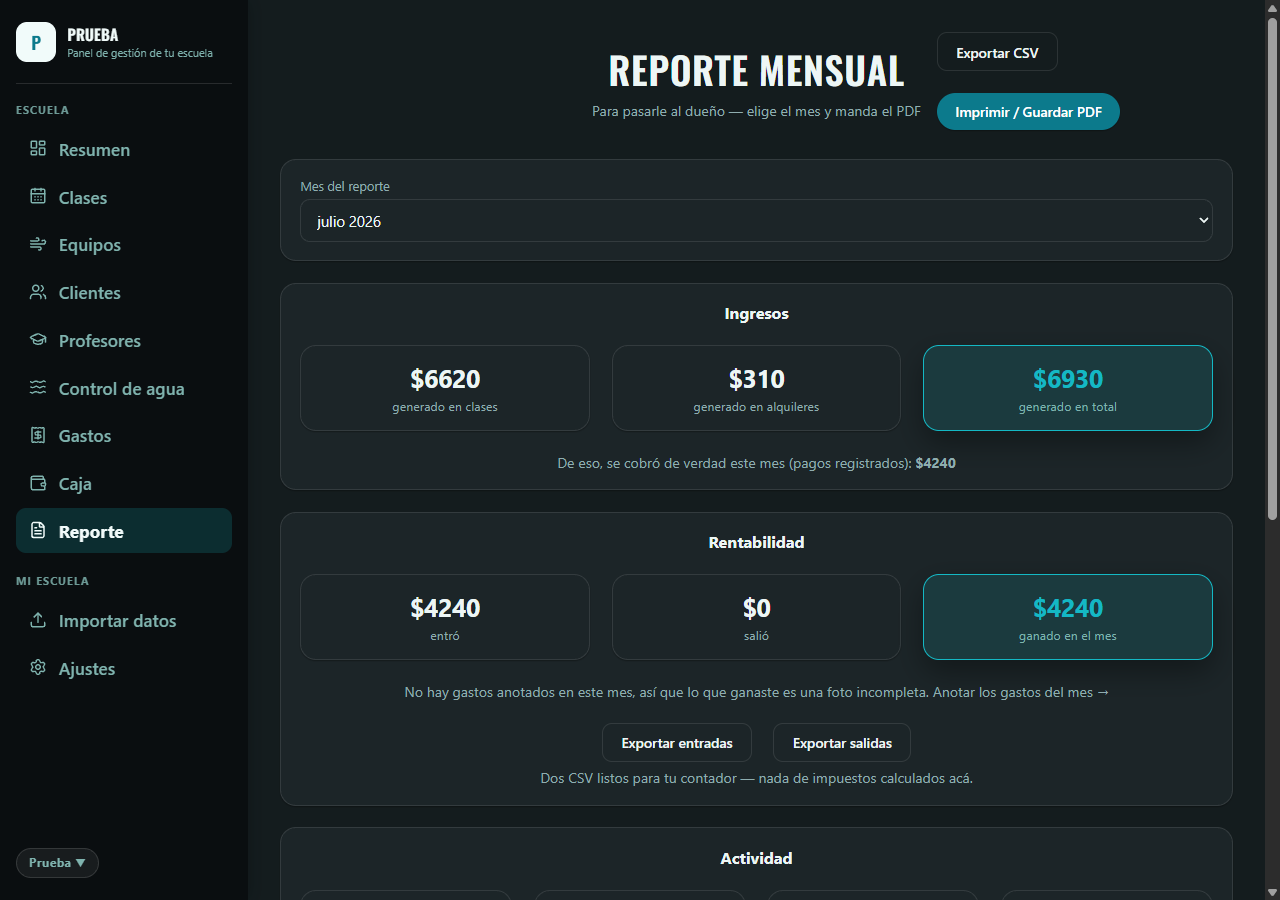Click the REPORTE MENSUAL heading
Image resolution: width=1280 pixels, height=900 pixels.
(x=756, y=71)
